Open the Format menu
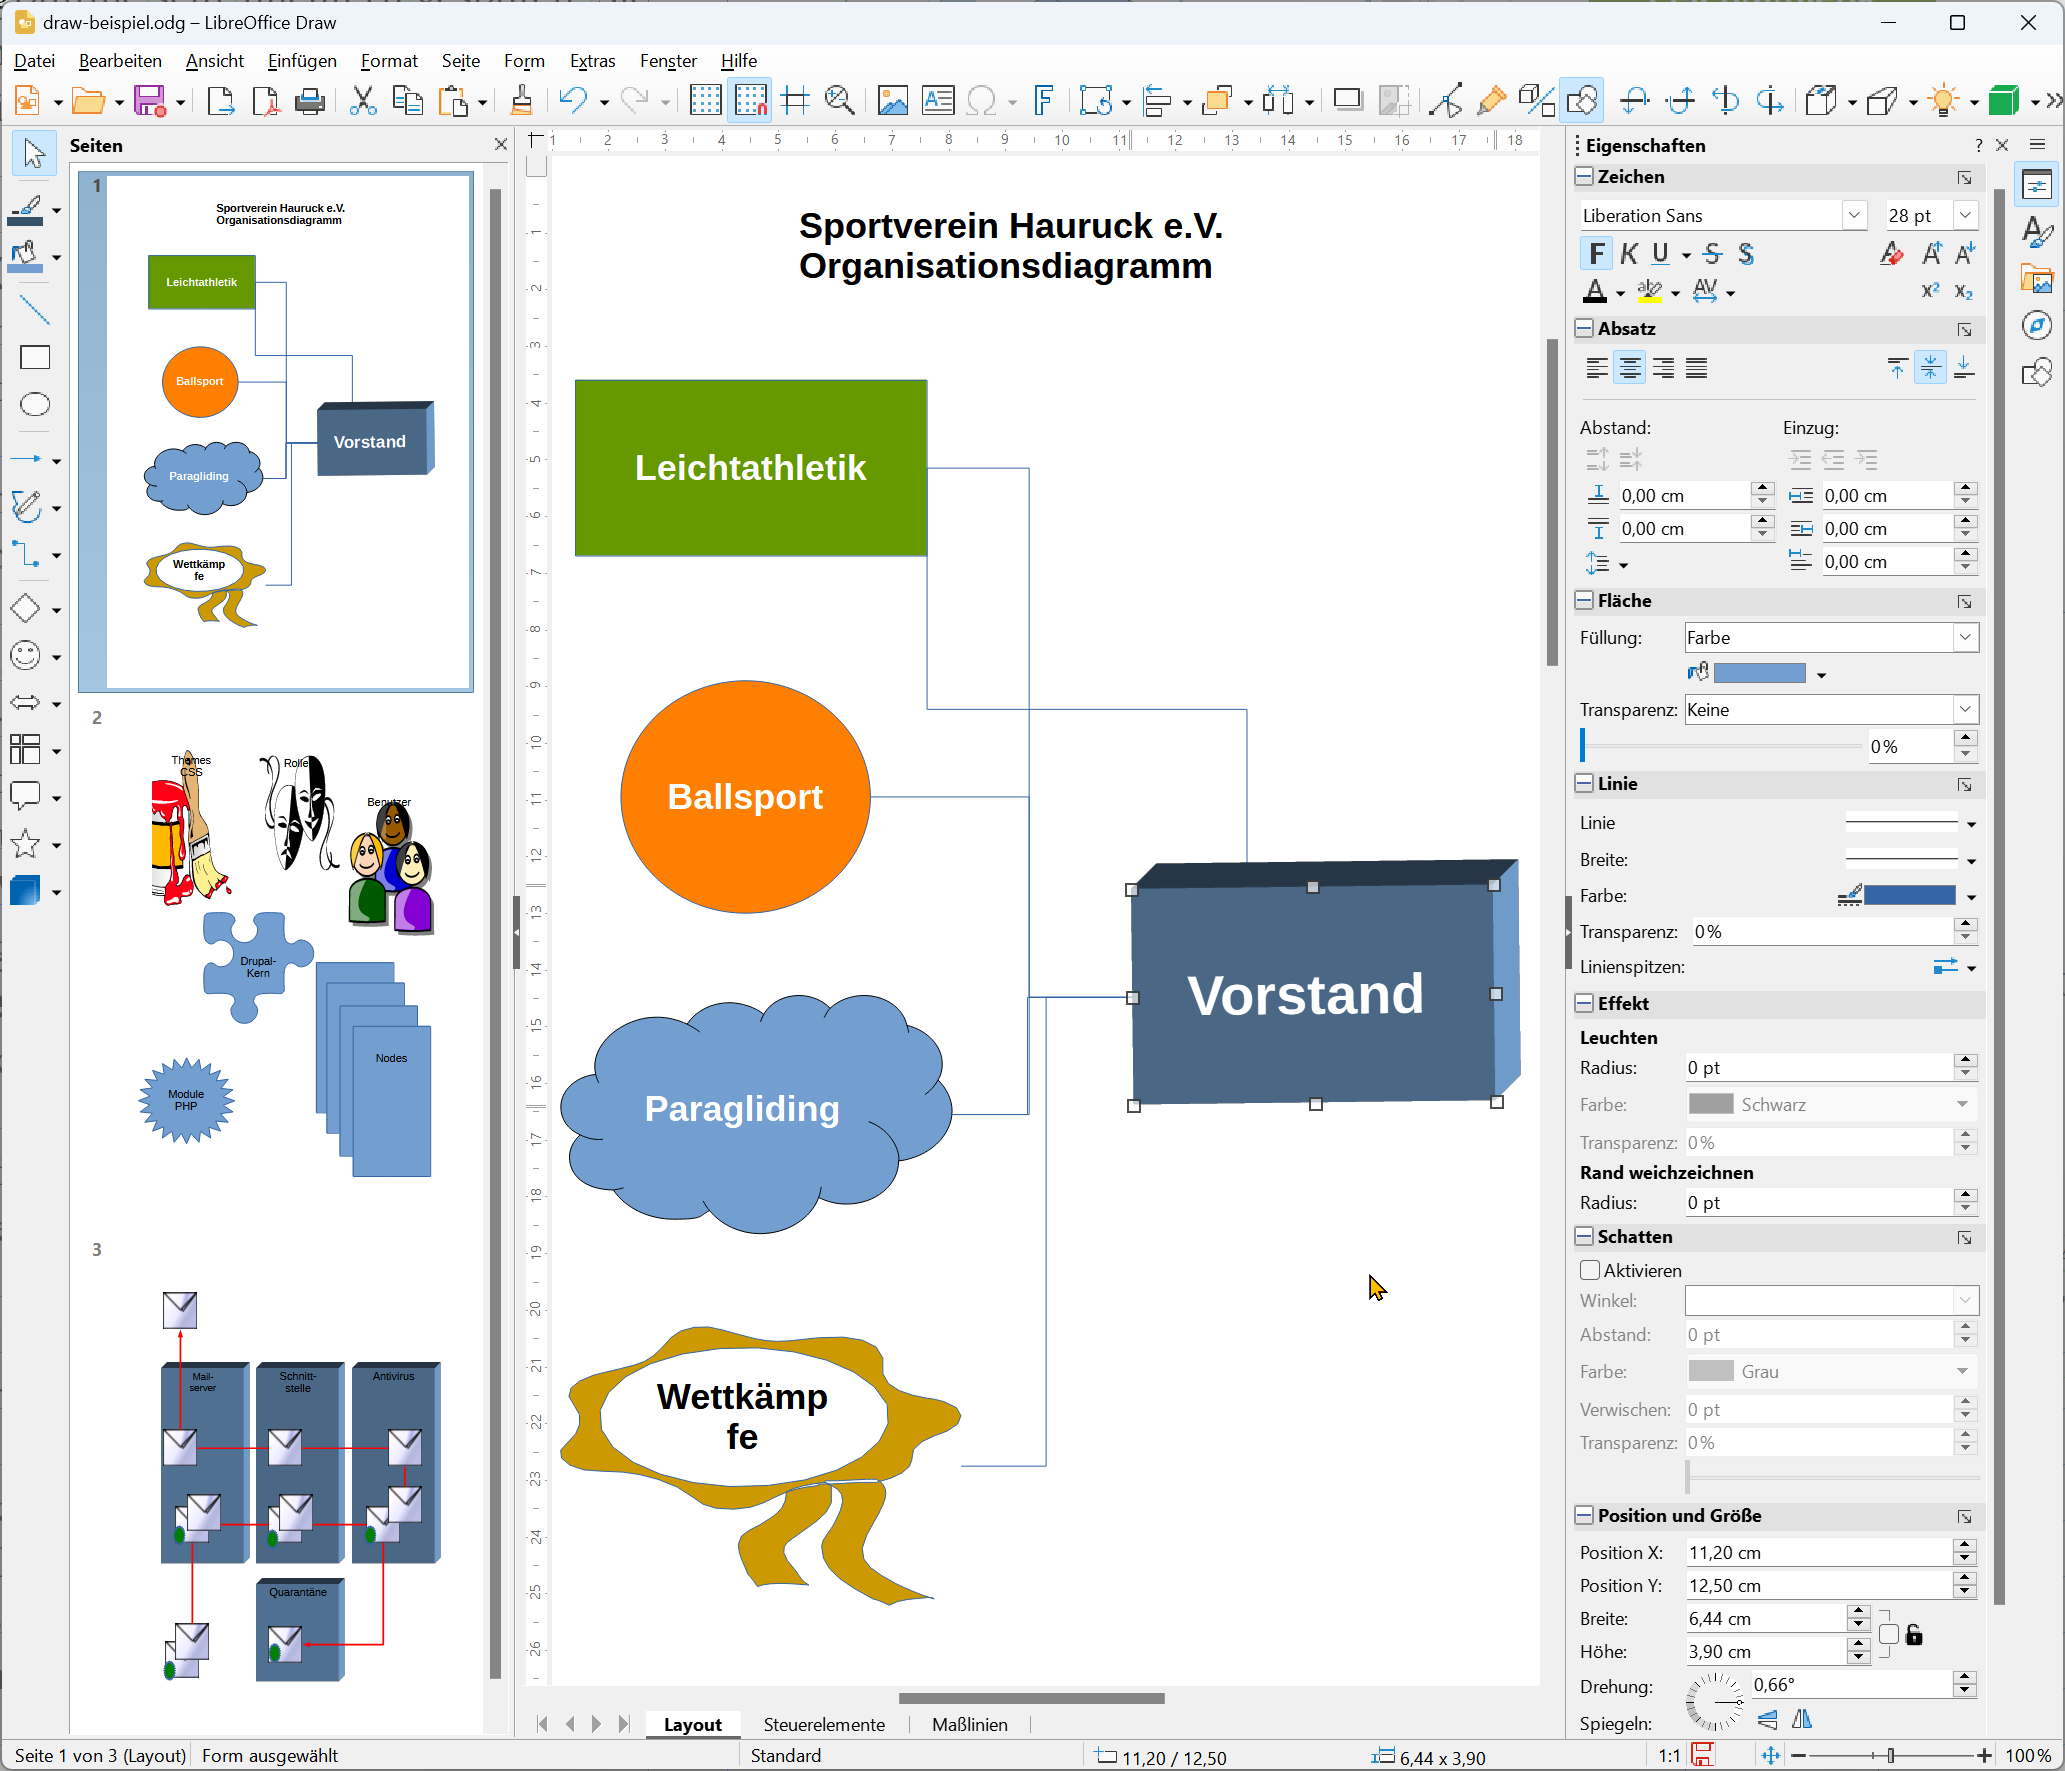The image size is (2065, 1771). click(389, 61)
